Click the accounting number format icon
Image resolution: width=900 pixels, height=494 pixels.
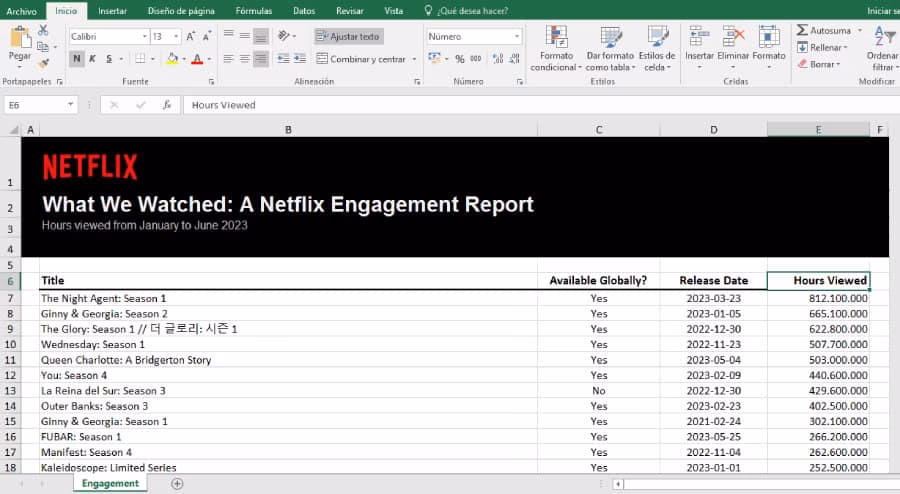click(x=435, y=59)
